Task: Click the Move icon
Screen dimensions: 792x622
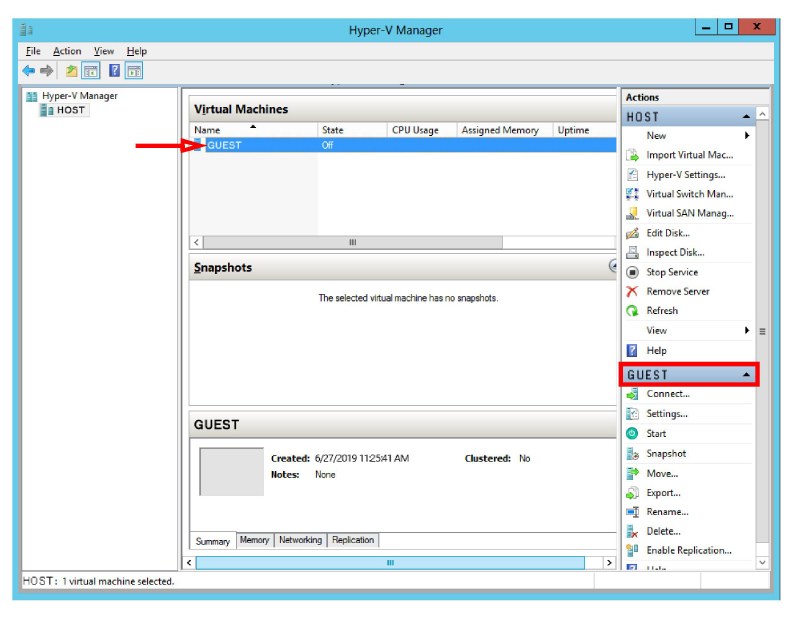Action: [x=632, y=473]
